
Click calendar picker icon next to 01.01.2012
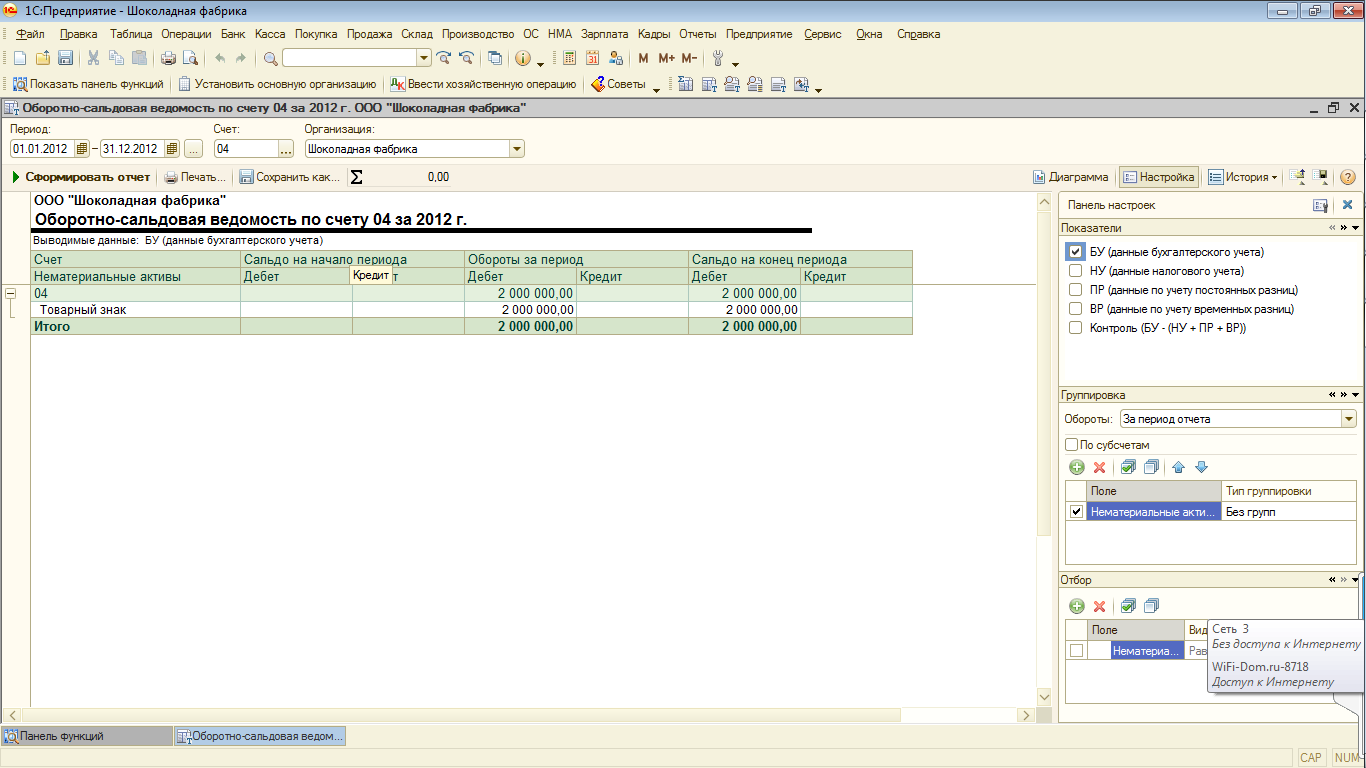click(x=82, y=149)
